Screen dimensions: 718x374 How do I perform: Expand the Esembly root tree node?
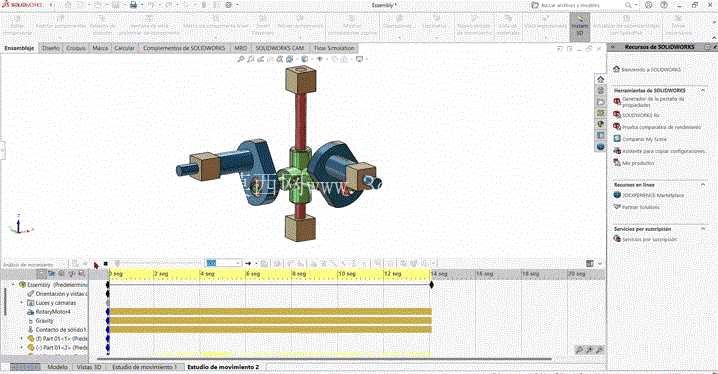pyautogui.click(x=13, y=285)
